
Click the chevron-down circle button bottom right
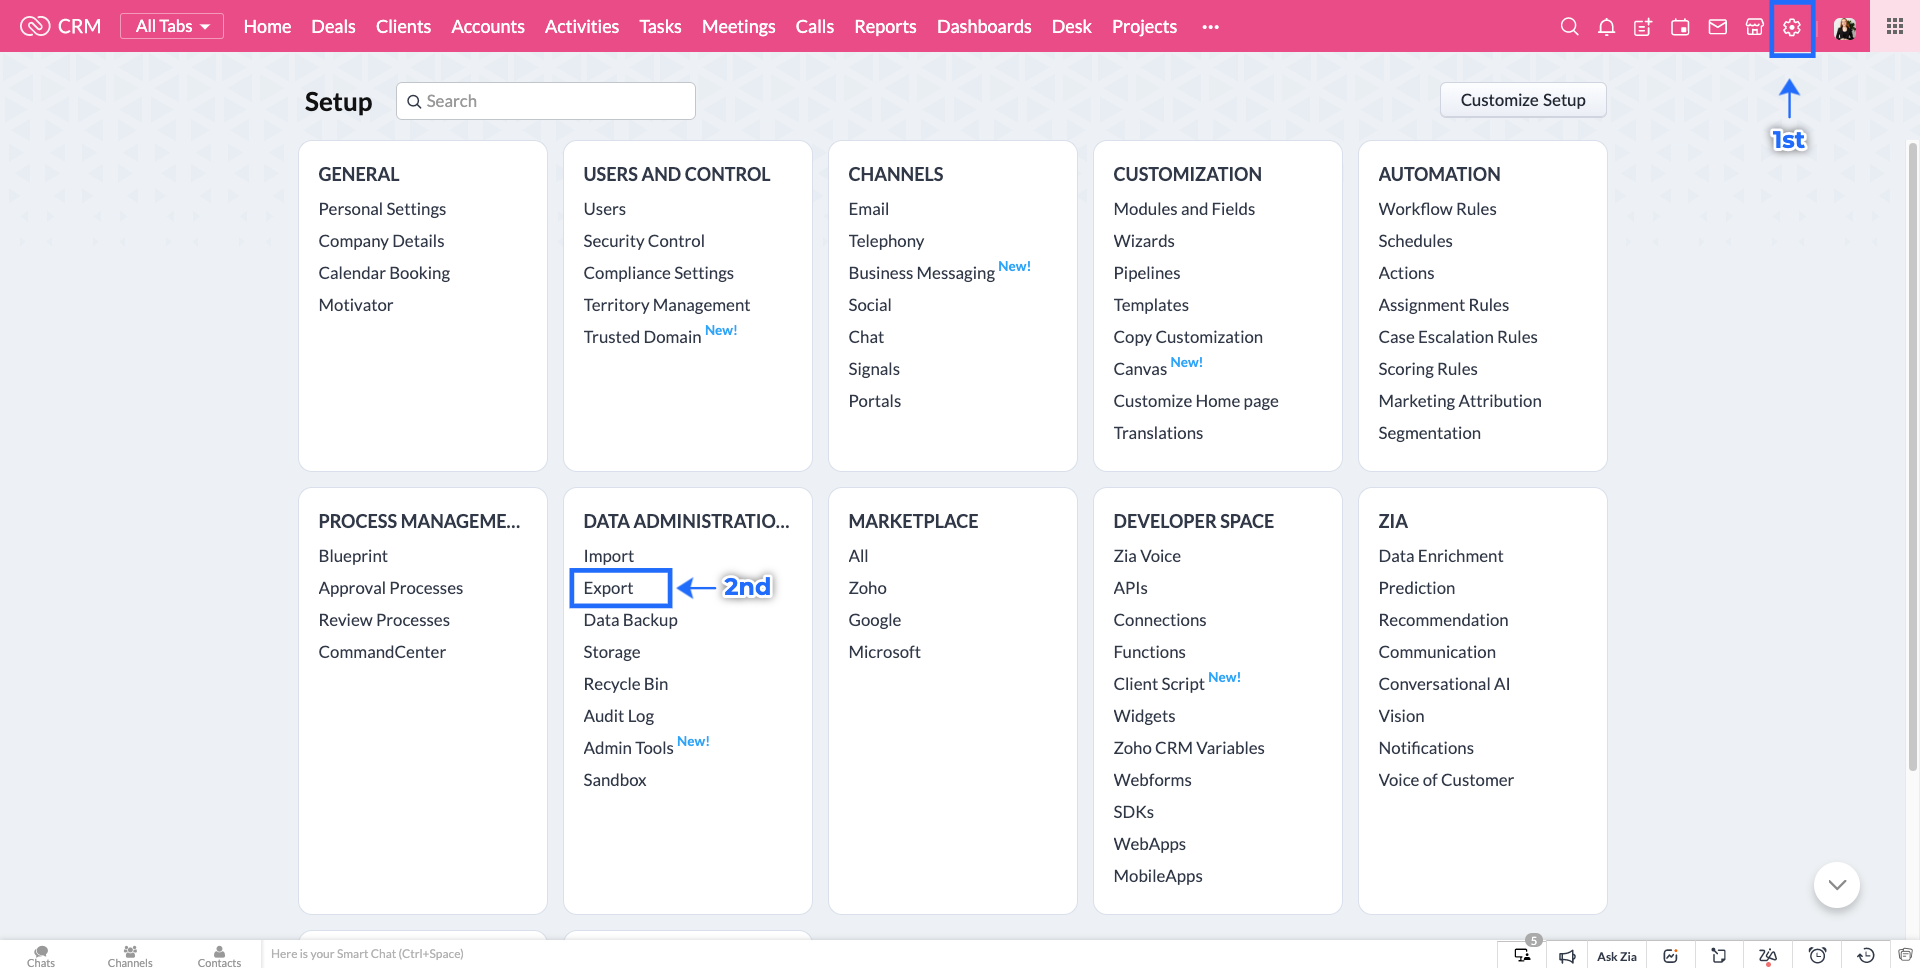(x=1836, y=884)
